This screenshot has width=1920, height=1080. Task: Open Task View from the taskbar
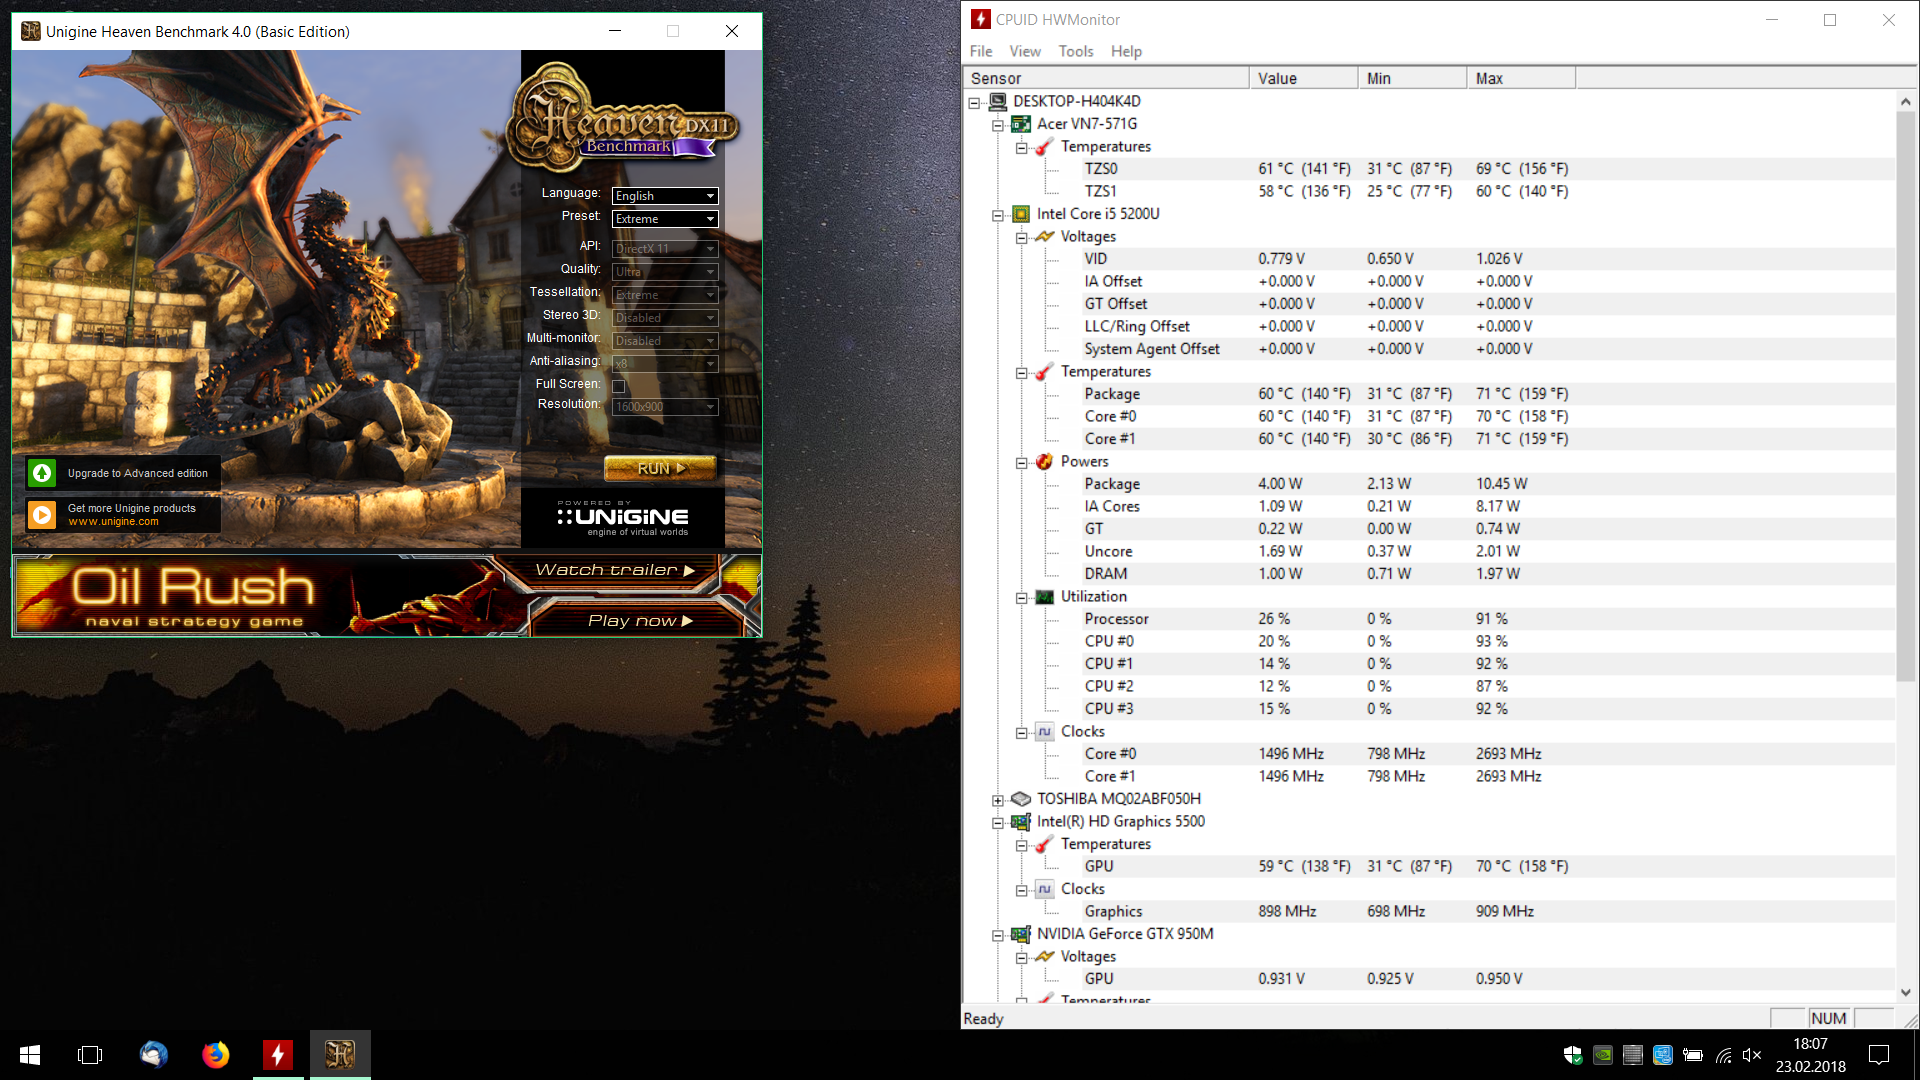(90, 1055)
